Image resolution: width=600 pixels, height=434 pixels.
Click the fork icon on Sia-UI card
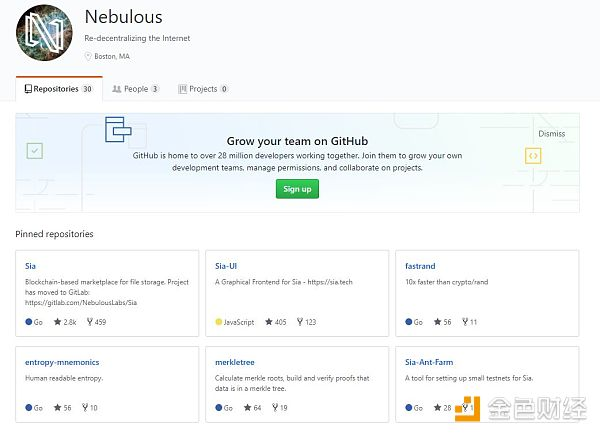tap(300, 322)
